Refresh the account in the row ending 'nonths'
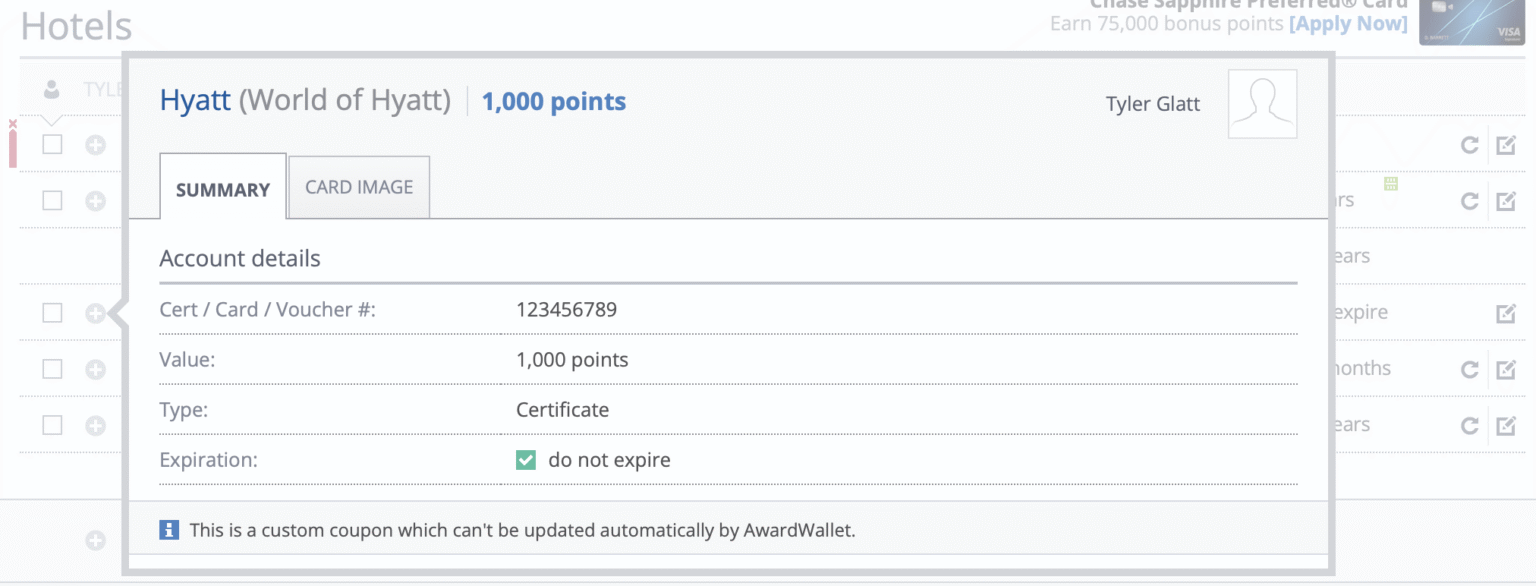The width and height of the screenshot is (1536, 586). pos(1469,370)
